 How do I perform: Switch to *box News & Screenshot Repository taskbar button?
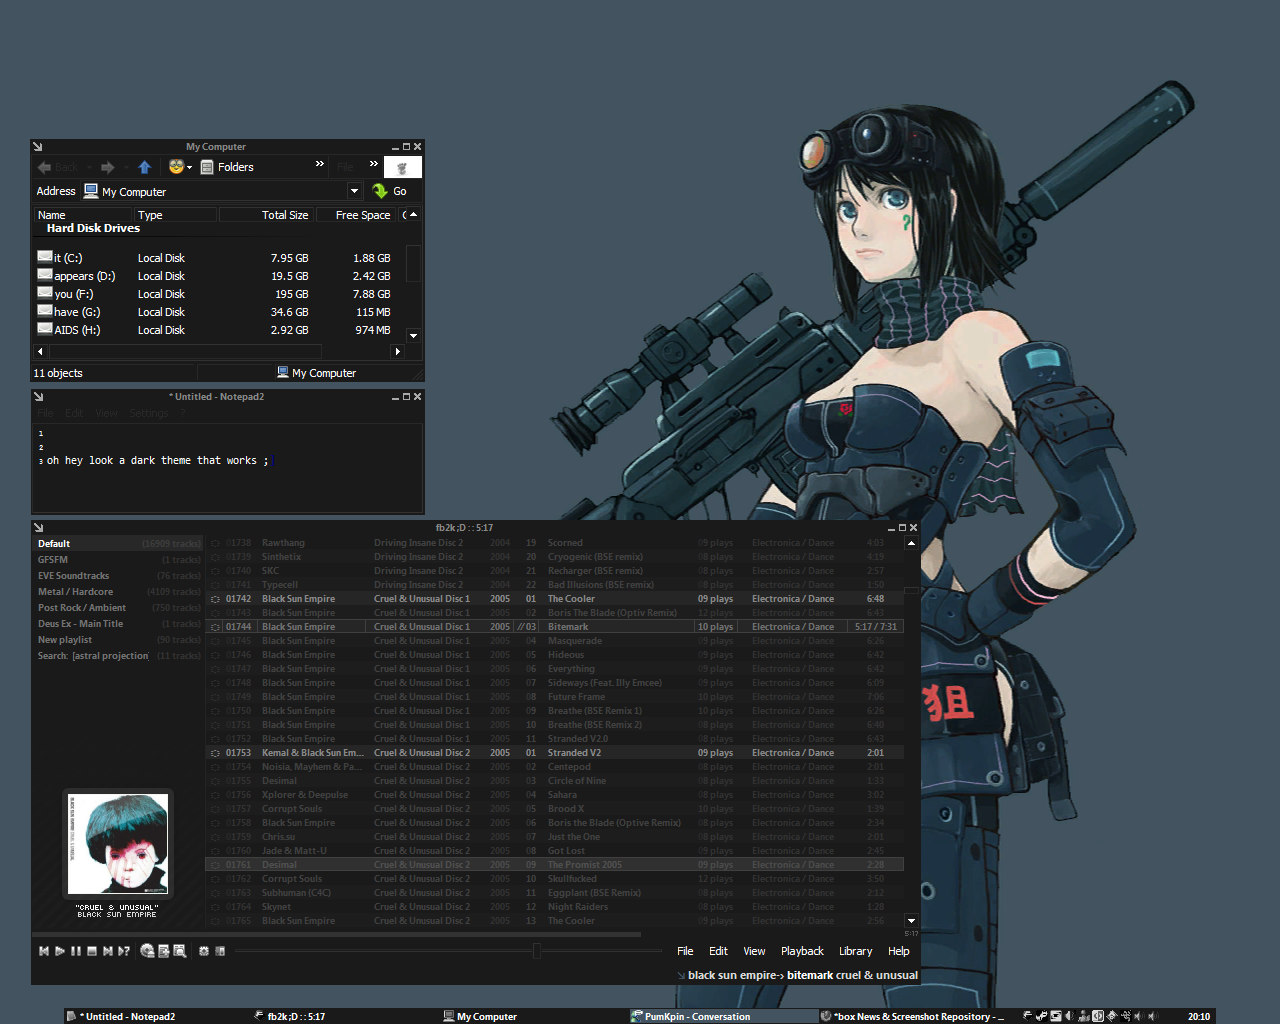tap(912, 1016)
